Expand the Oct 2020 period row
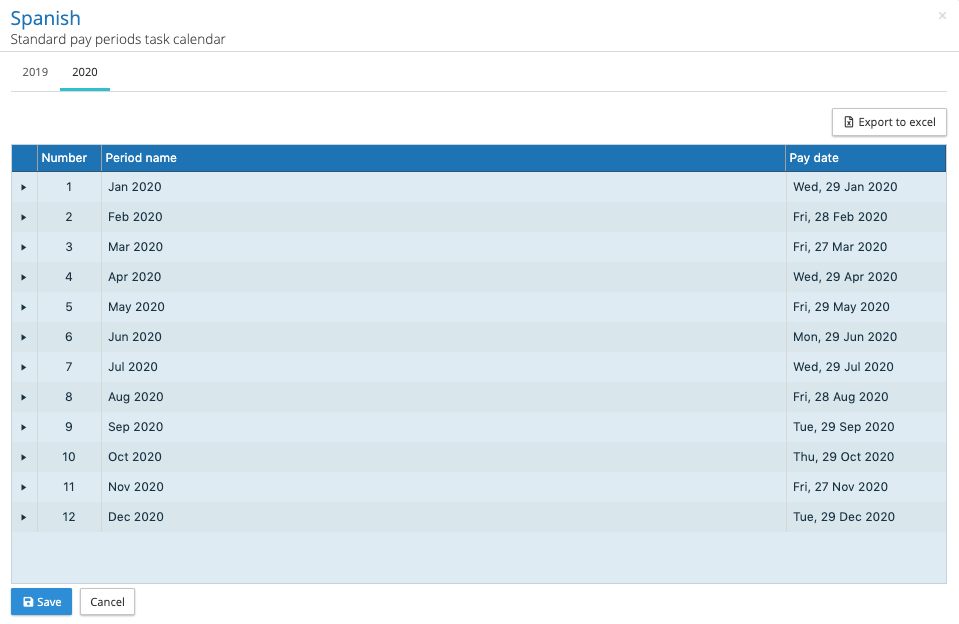The image size is (959, 624). coord(24,457)
